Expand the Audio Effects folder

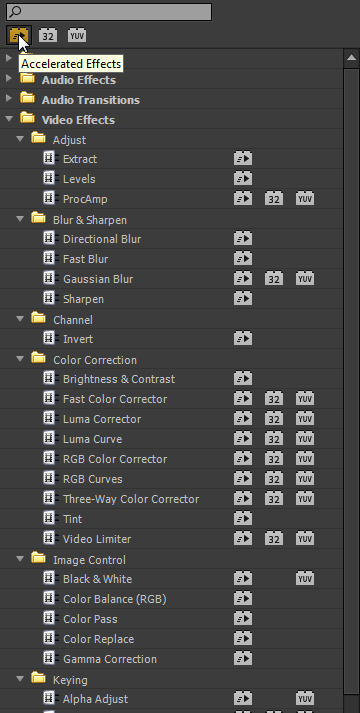tap(8, 78)
